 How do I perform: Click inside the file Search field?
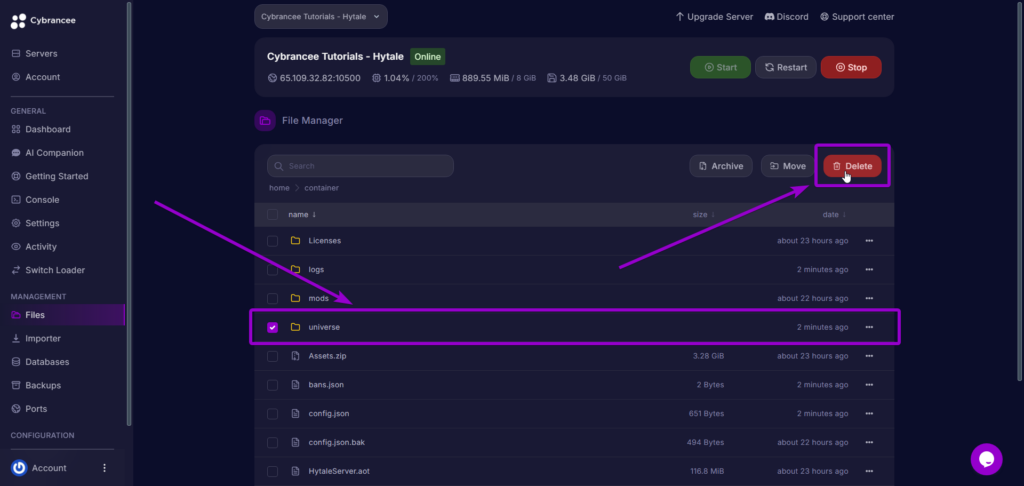(x=360, y=166)
